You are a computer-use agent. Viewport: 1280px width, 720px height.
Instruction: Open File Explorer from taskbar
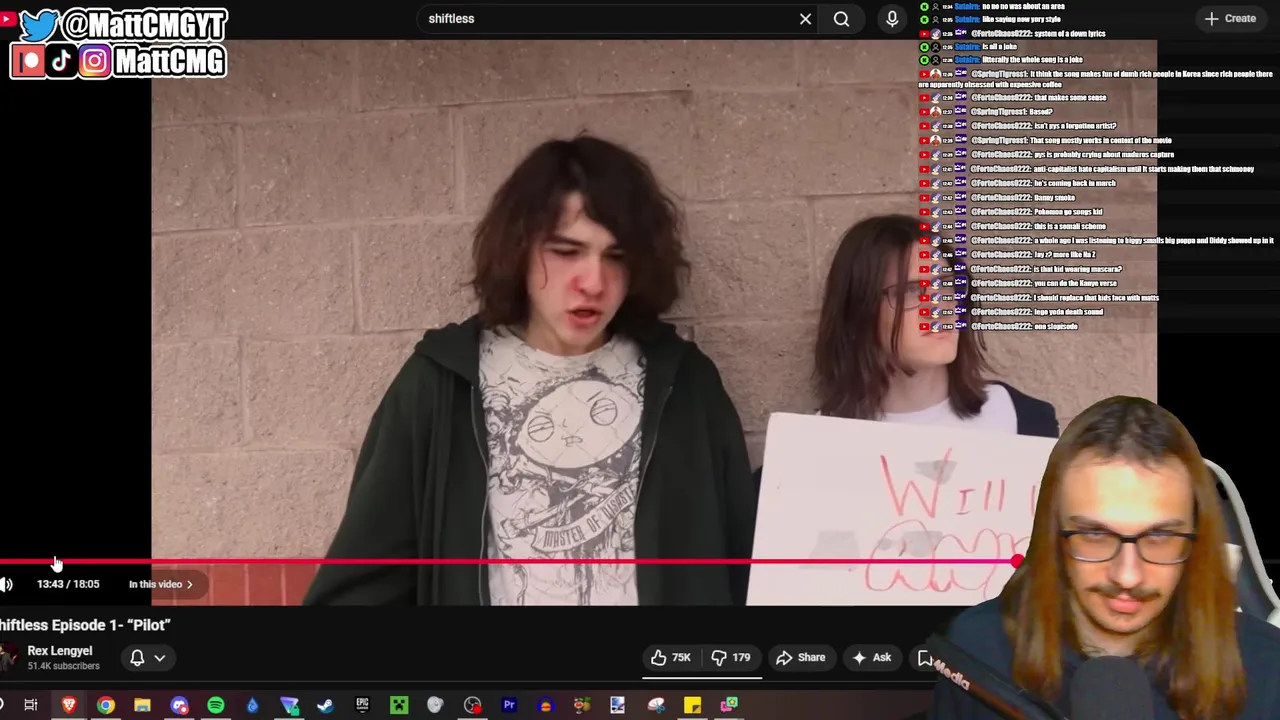142,705
